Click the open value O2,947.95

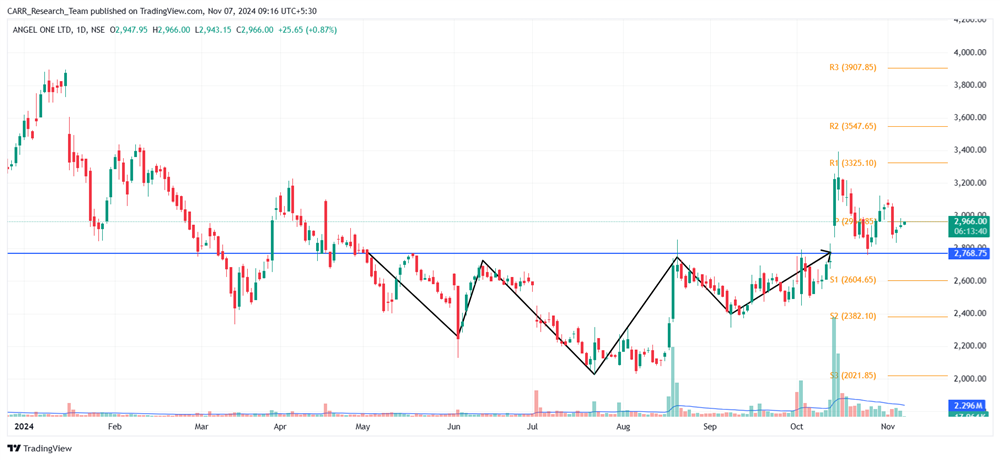click(129, 30)
